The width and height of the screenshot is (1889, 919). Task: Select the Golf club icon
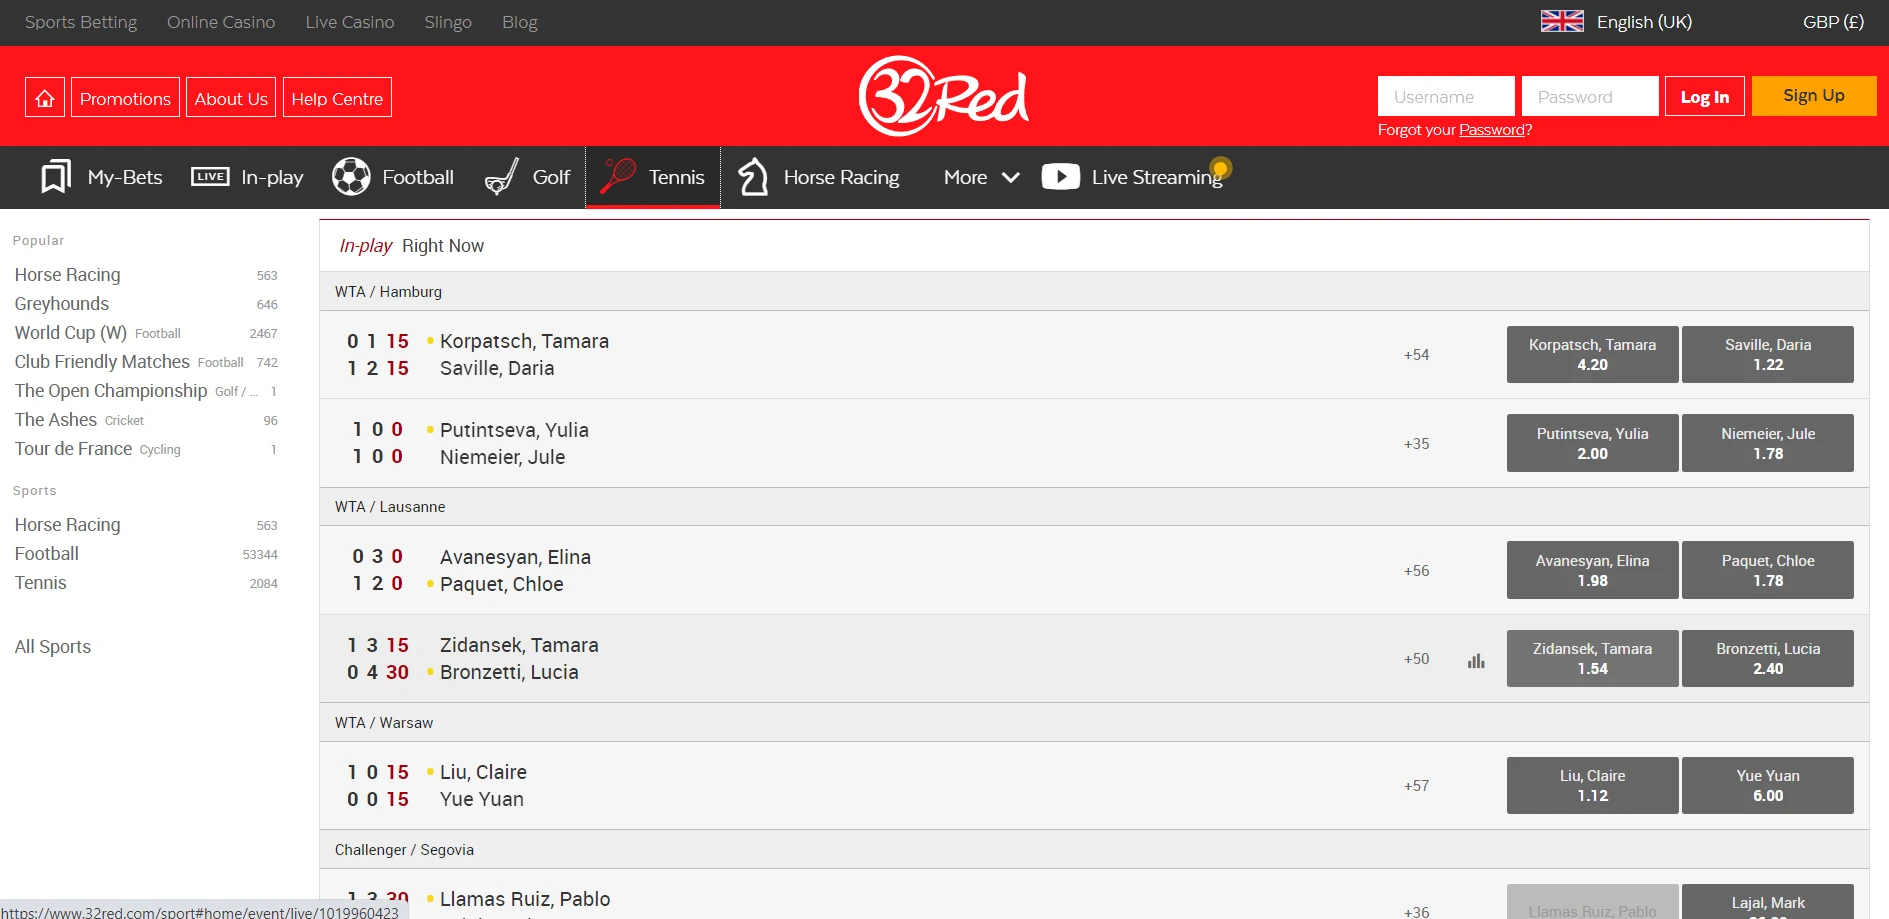point(502,177)
